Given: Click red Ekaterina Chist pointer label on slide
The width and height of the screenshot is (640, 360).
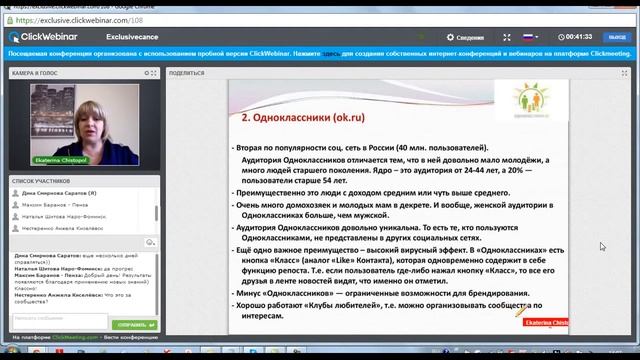Looking at the screenshot, I should point(545,322).
